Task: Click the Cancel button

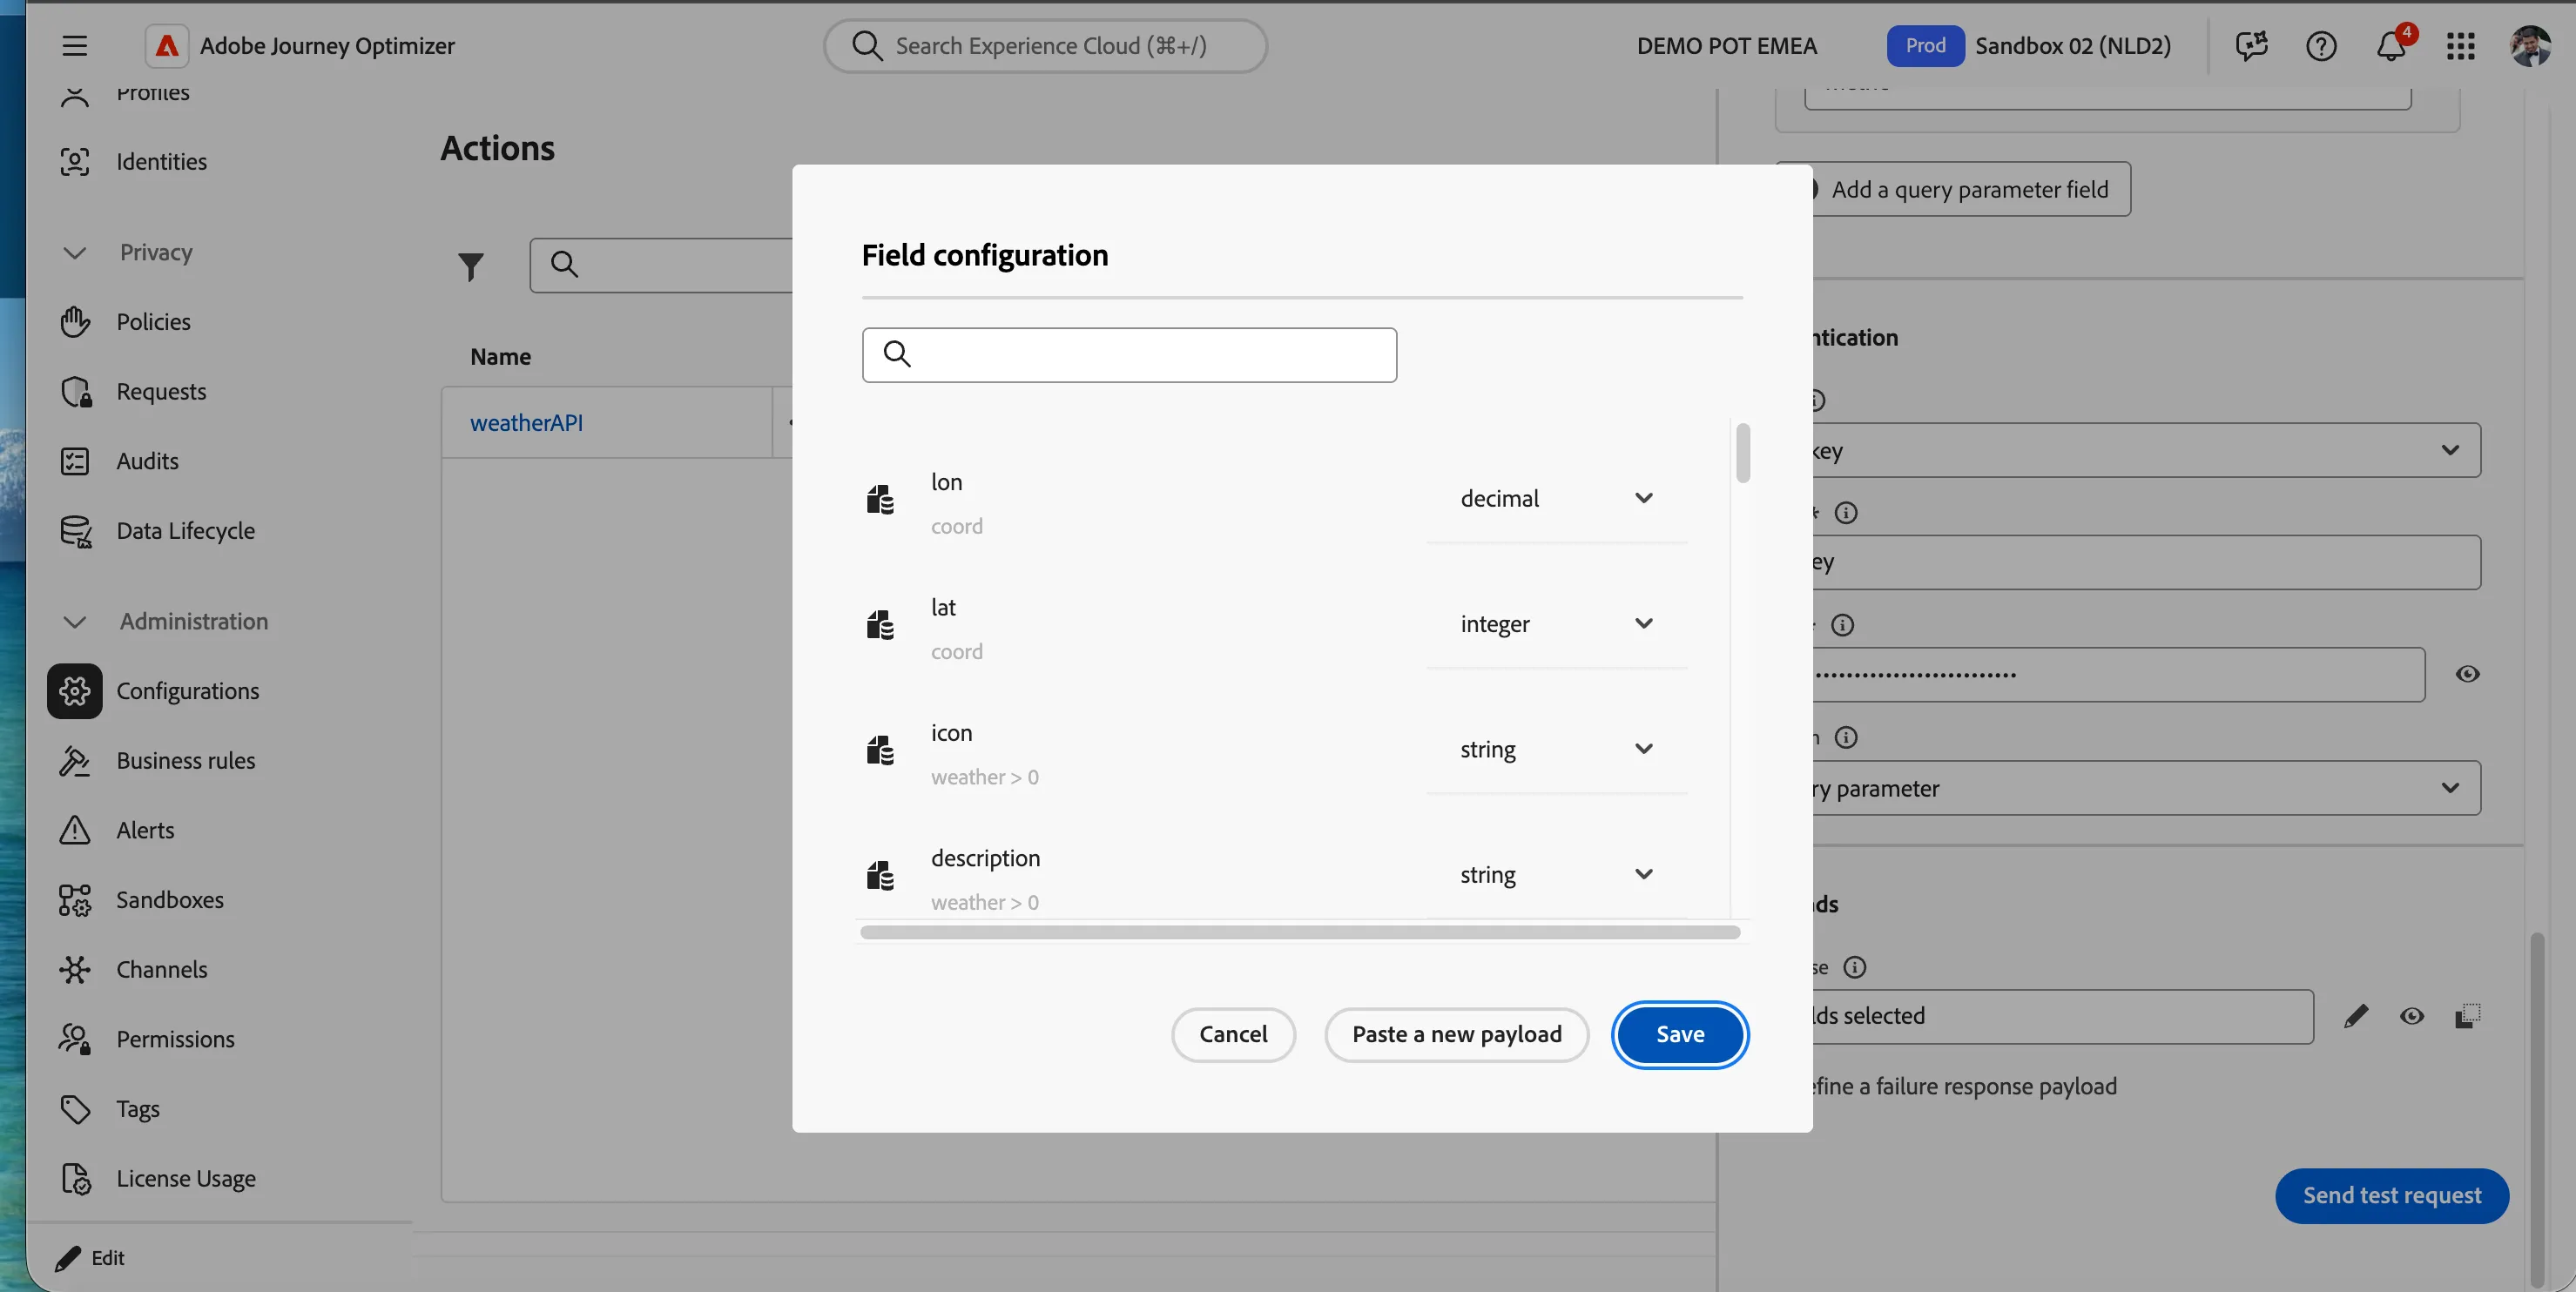Action: pyautogui.click(x=1233, y=1035)
